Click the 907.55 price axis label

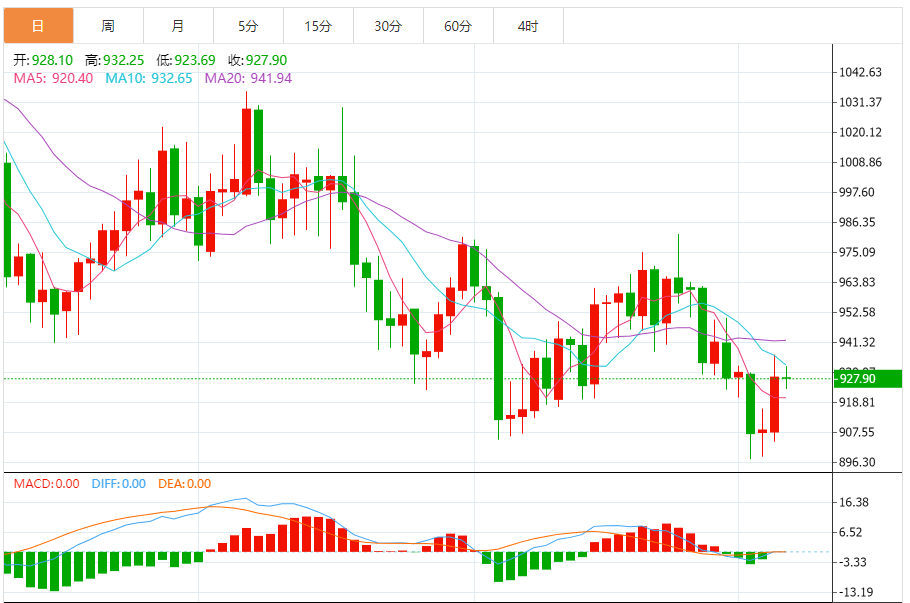point(857,432)
